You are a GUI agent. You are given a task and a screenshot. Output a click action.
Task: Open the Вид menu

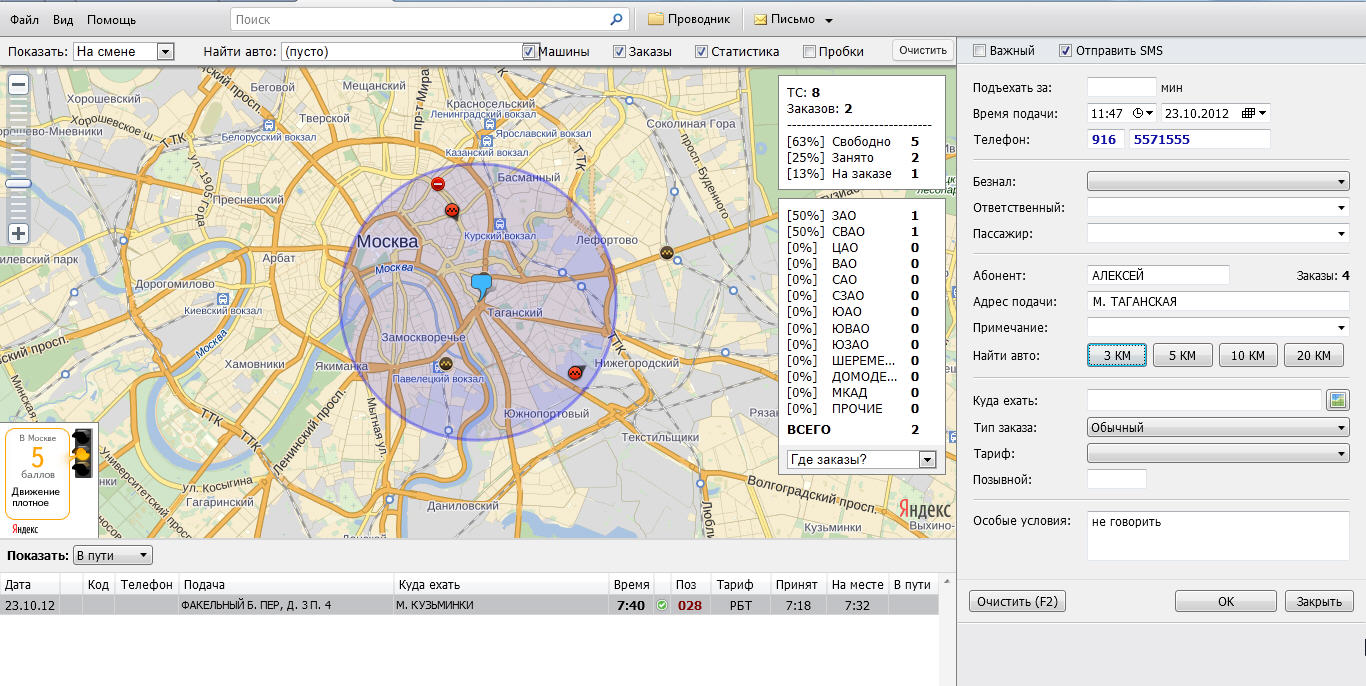(63, 19)
